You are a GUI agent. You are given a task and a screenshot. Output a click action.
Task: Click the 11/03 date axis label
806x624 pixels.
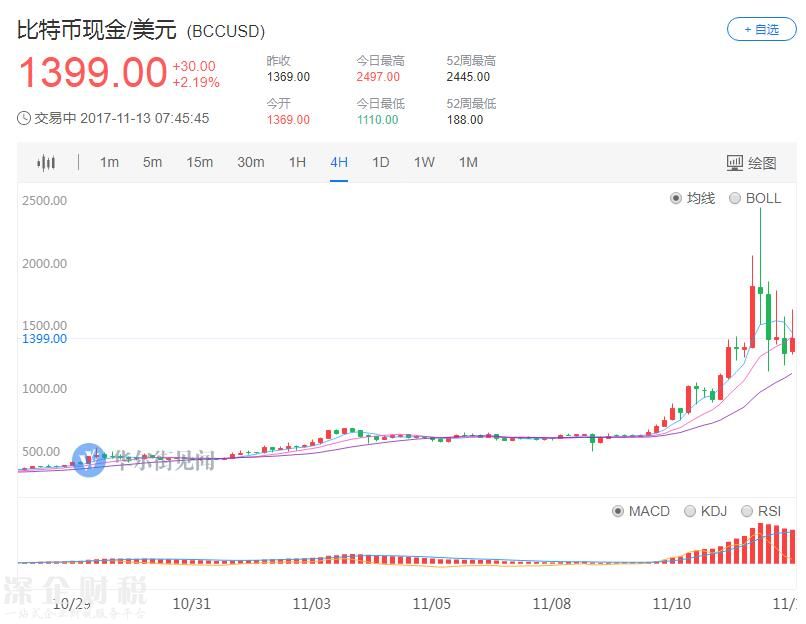coord(312,603)
